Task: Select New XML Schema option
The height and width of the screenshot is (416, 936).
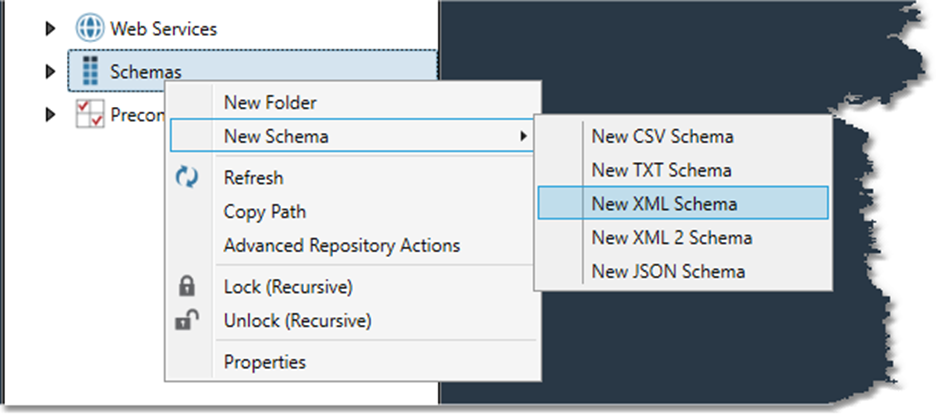Action: (664, 204)
